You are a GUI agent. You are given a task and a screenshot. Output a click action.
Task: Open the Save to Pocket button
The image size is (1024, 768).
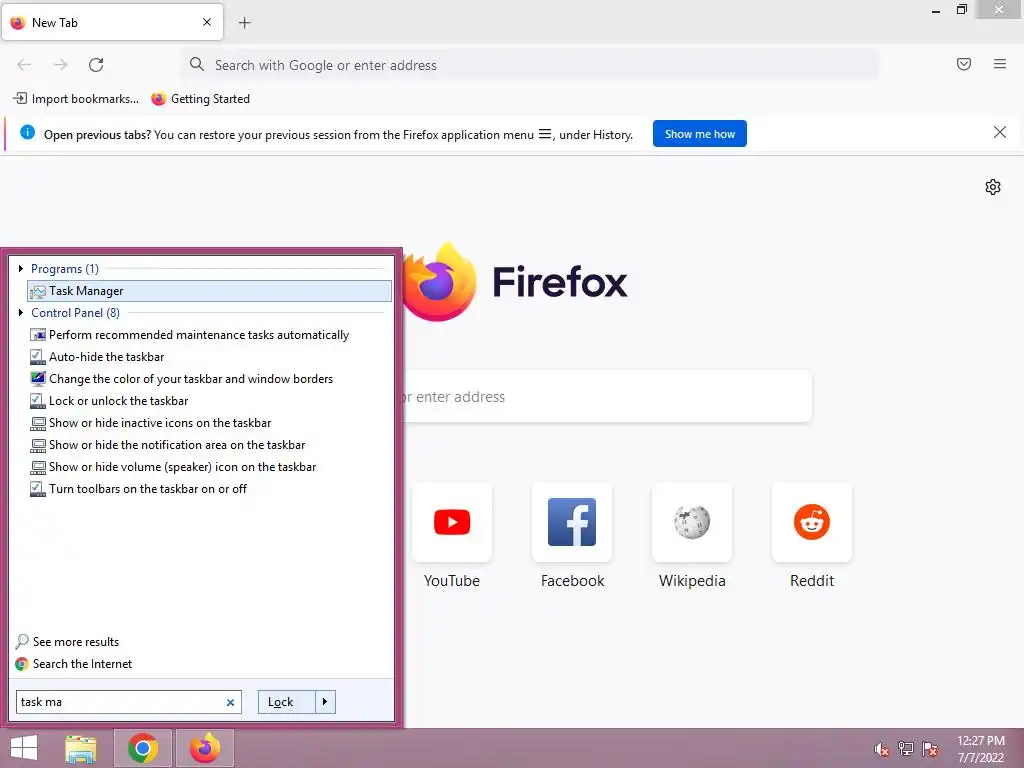point(964,64)
